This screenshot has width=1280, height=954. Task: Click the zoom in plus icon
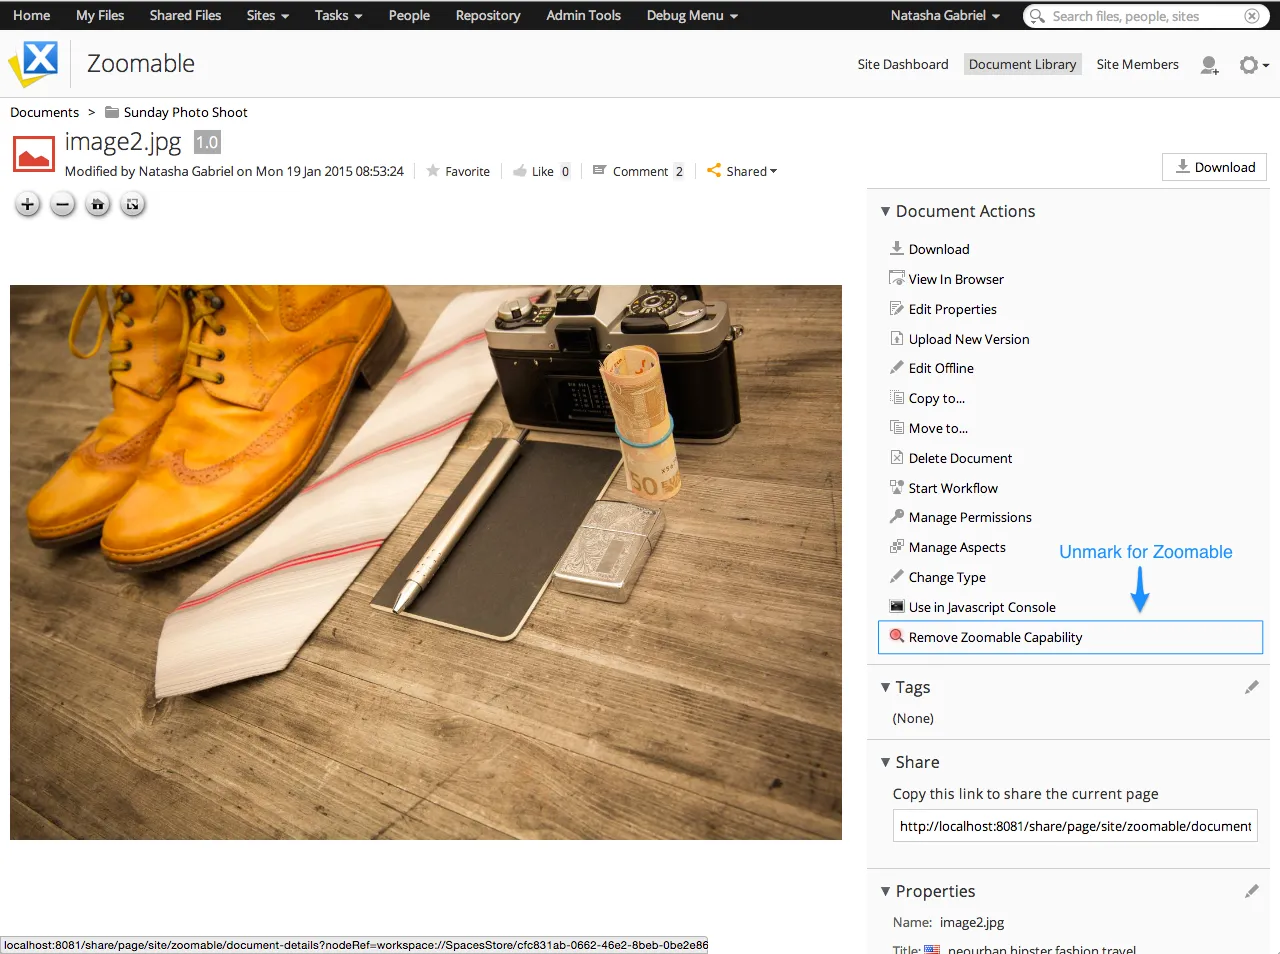click(28, 205)
